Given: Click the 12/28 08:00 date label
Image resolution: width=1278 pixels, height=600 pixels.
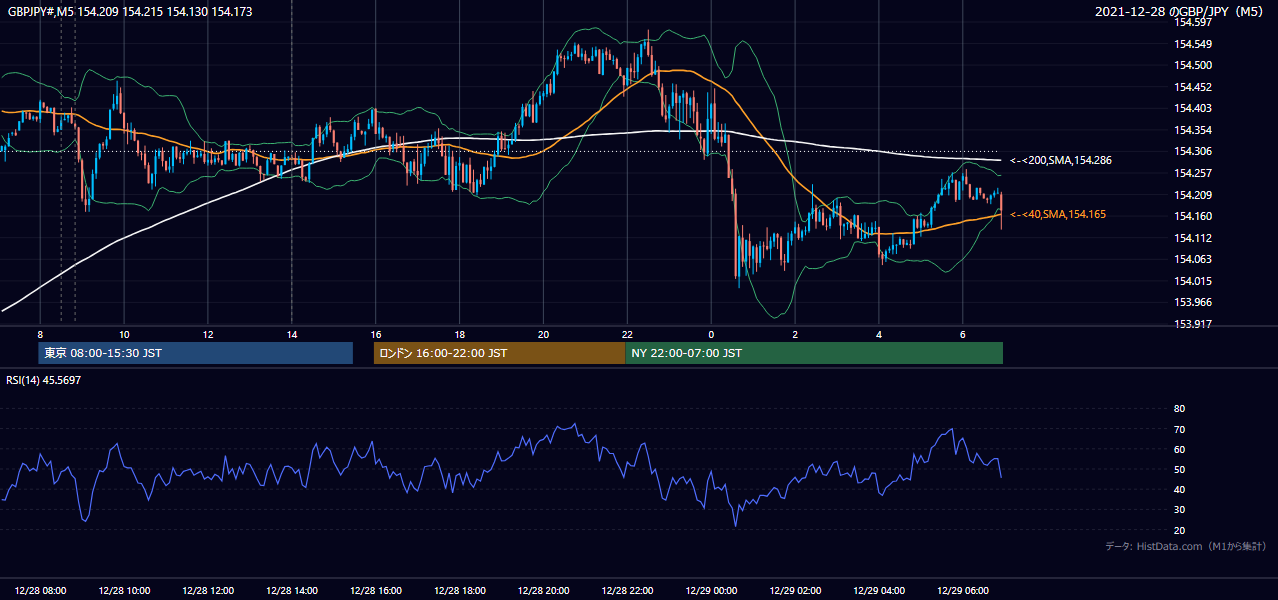Looking at the screenshot, I should coord(41,590).
